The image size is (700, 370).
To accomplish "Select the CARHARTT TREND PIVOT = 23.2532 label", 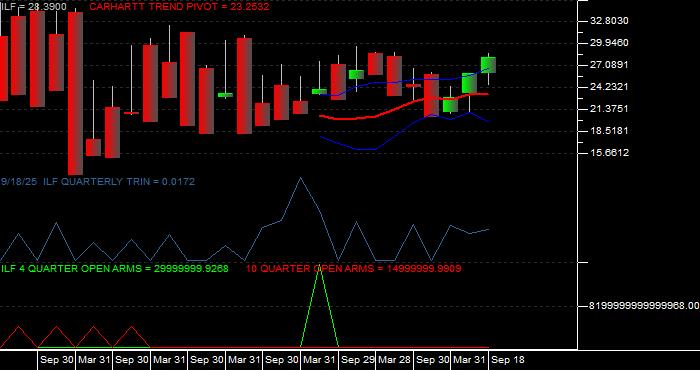I will [179, 7].
